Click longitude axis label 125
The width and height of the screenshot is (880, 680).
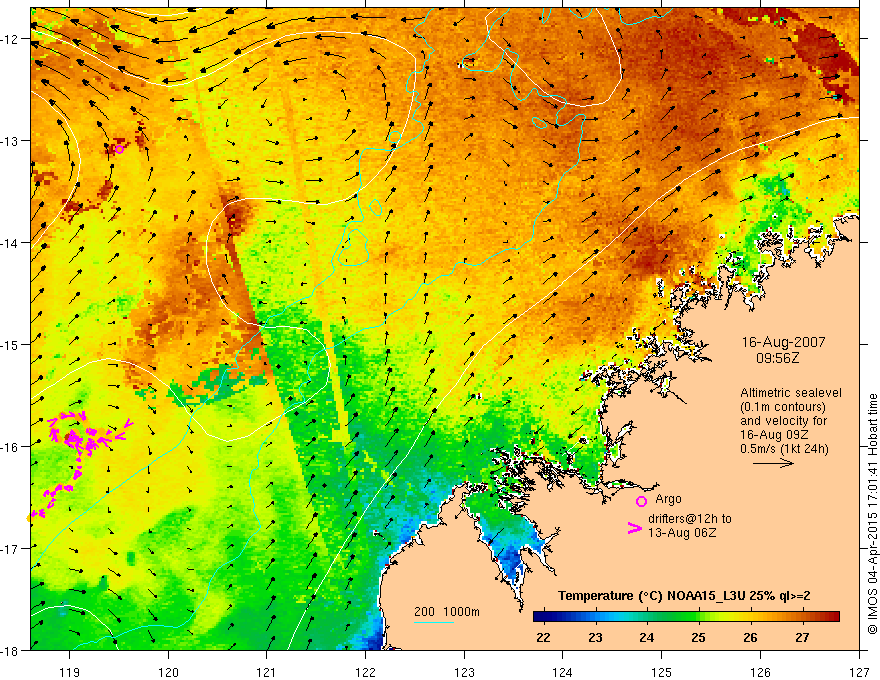click(662, 672)
